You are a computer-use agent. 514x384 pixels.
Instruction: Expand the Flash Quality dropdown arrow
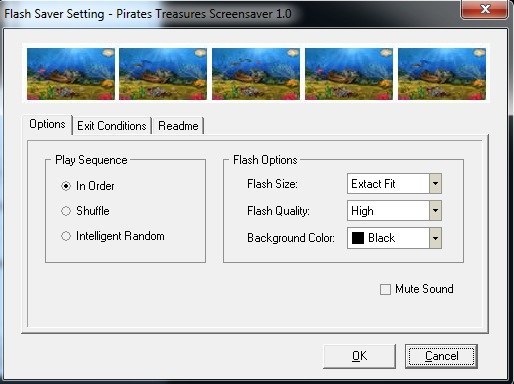(x=435, y=211)
